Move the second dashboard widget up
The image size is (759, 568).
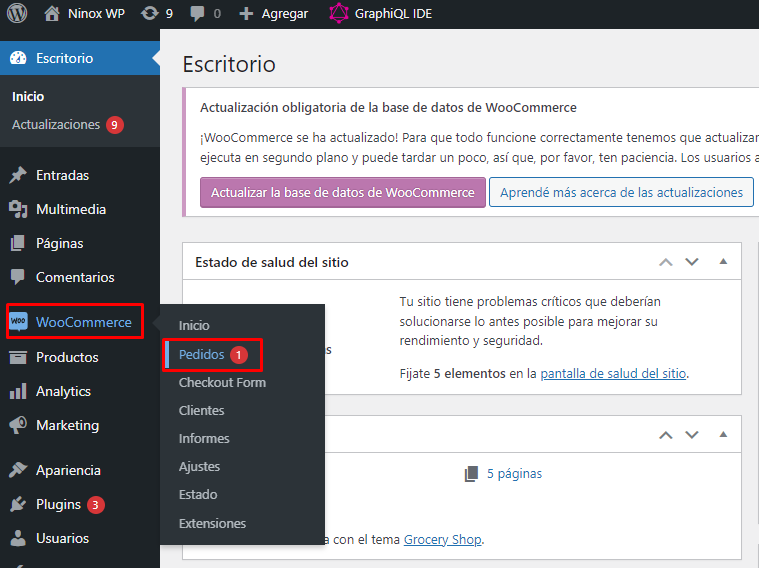click(x=666, y=435)
